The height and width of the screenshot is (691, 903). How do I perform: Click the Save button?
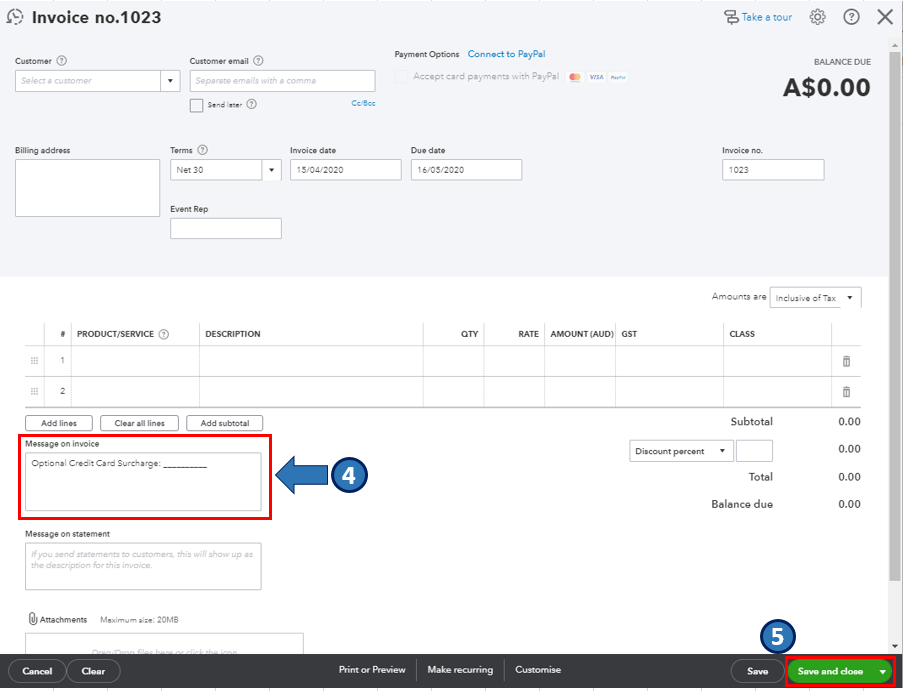click(x=757, y=671)
